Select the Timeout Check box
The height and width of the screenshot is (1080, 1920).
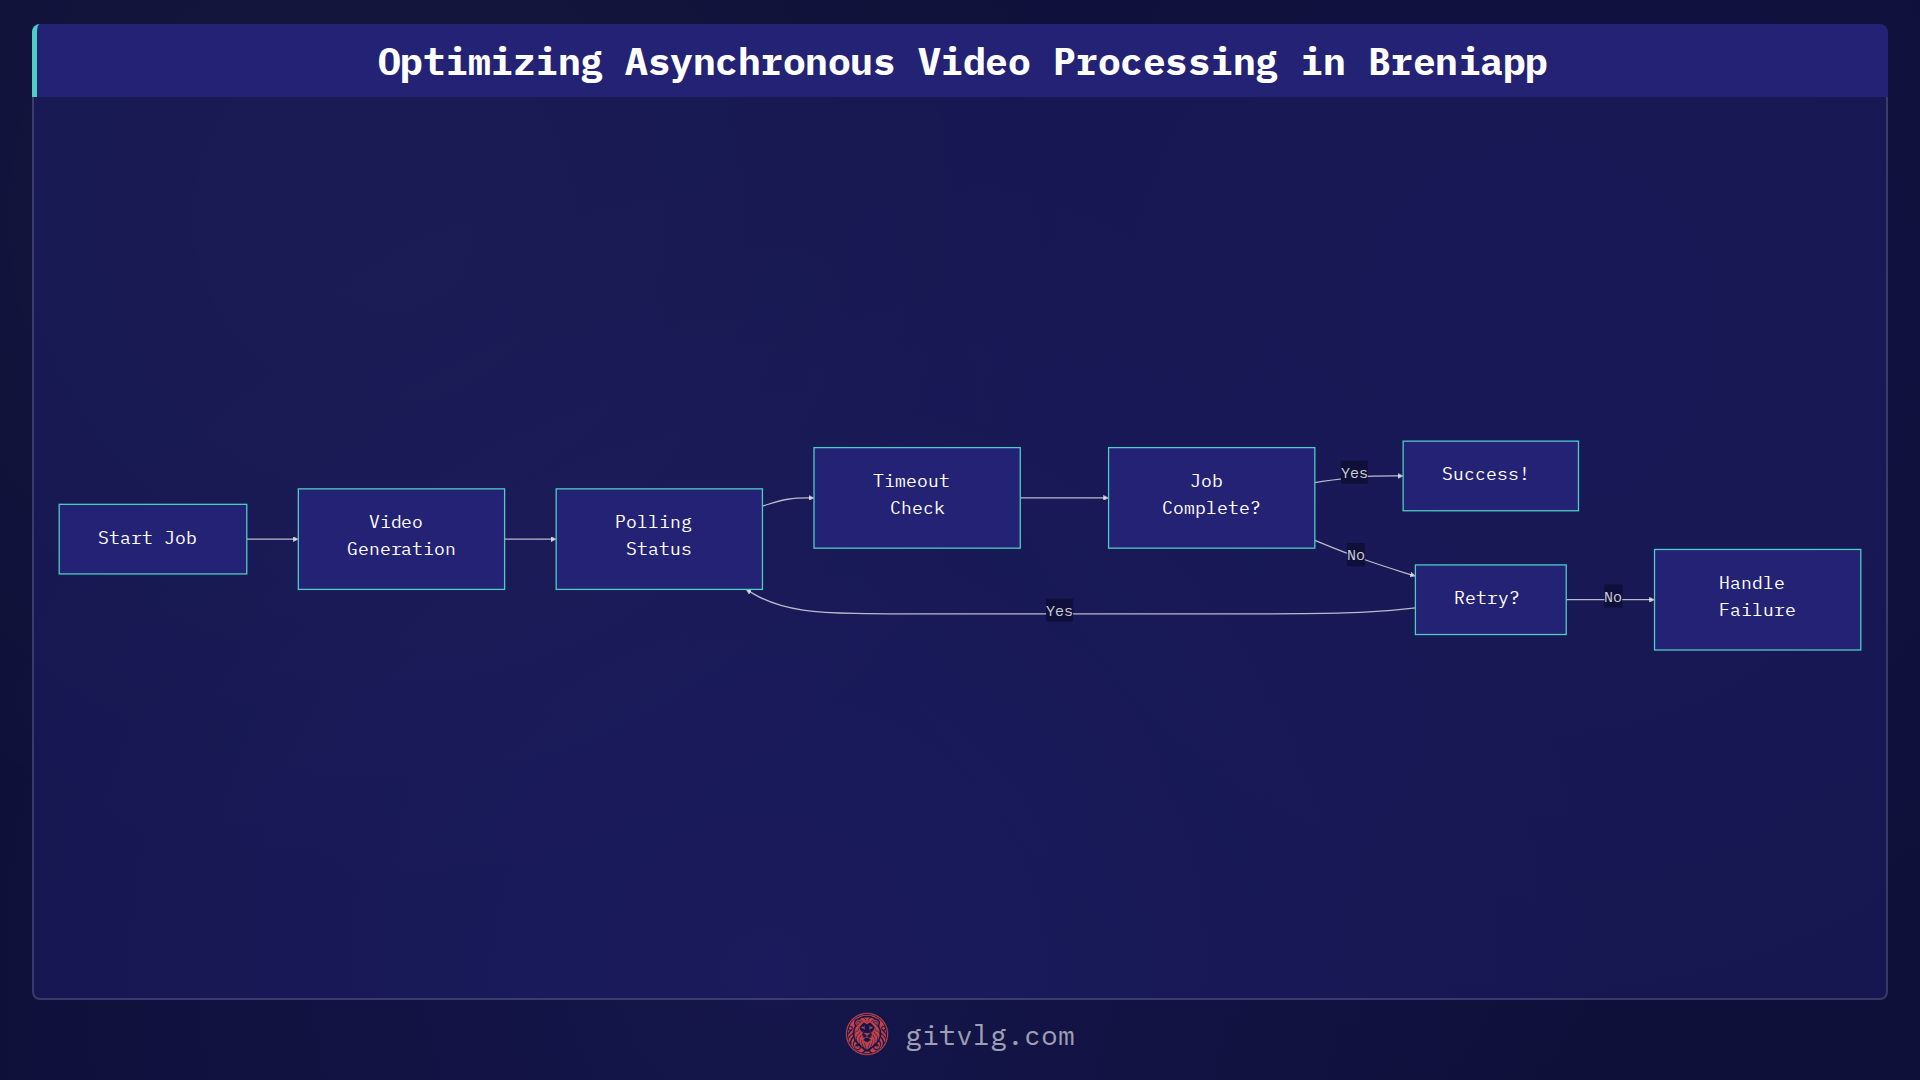pyautogui.click(x=917, y=498)
